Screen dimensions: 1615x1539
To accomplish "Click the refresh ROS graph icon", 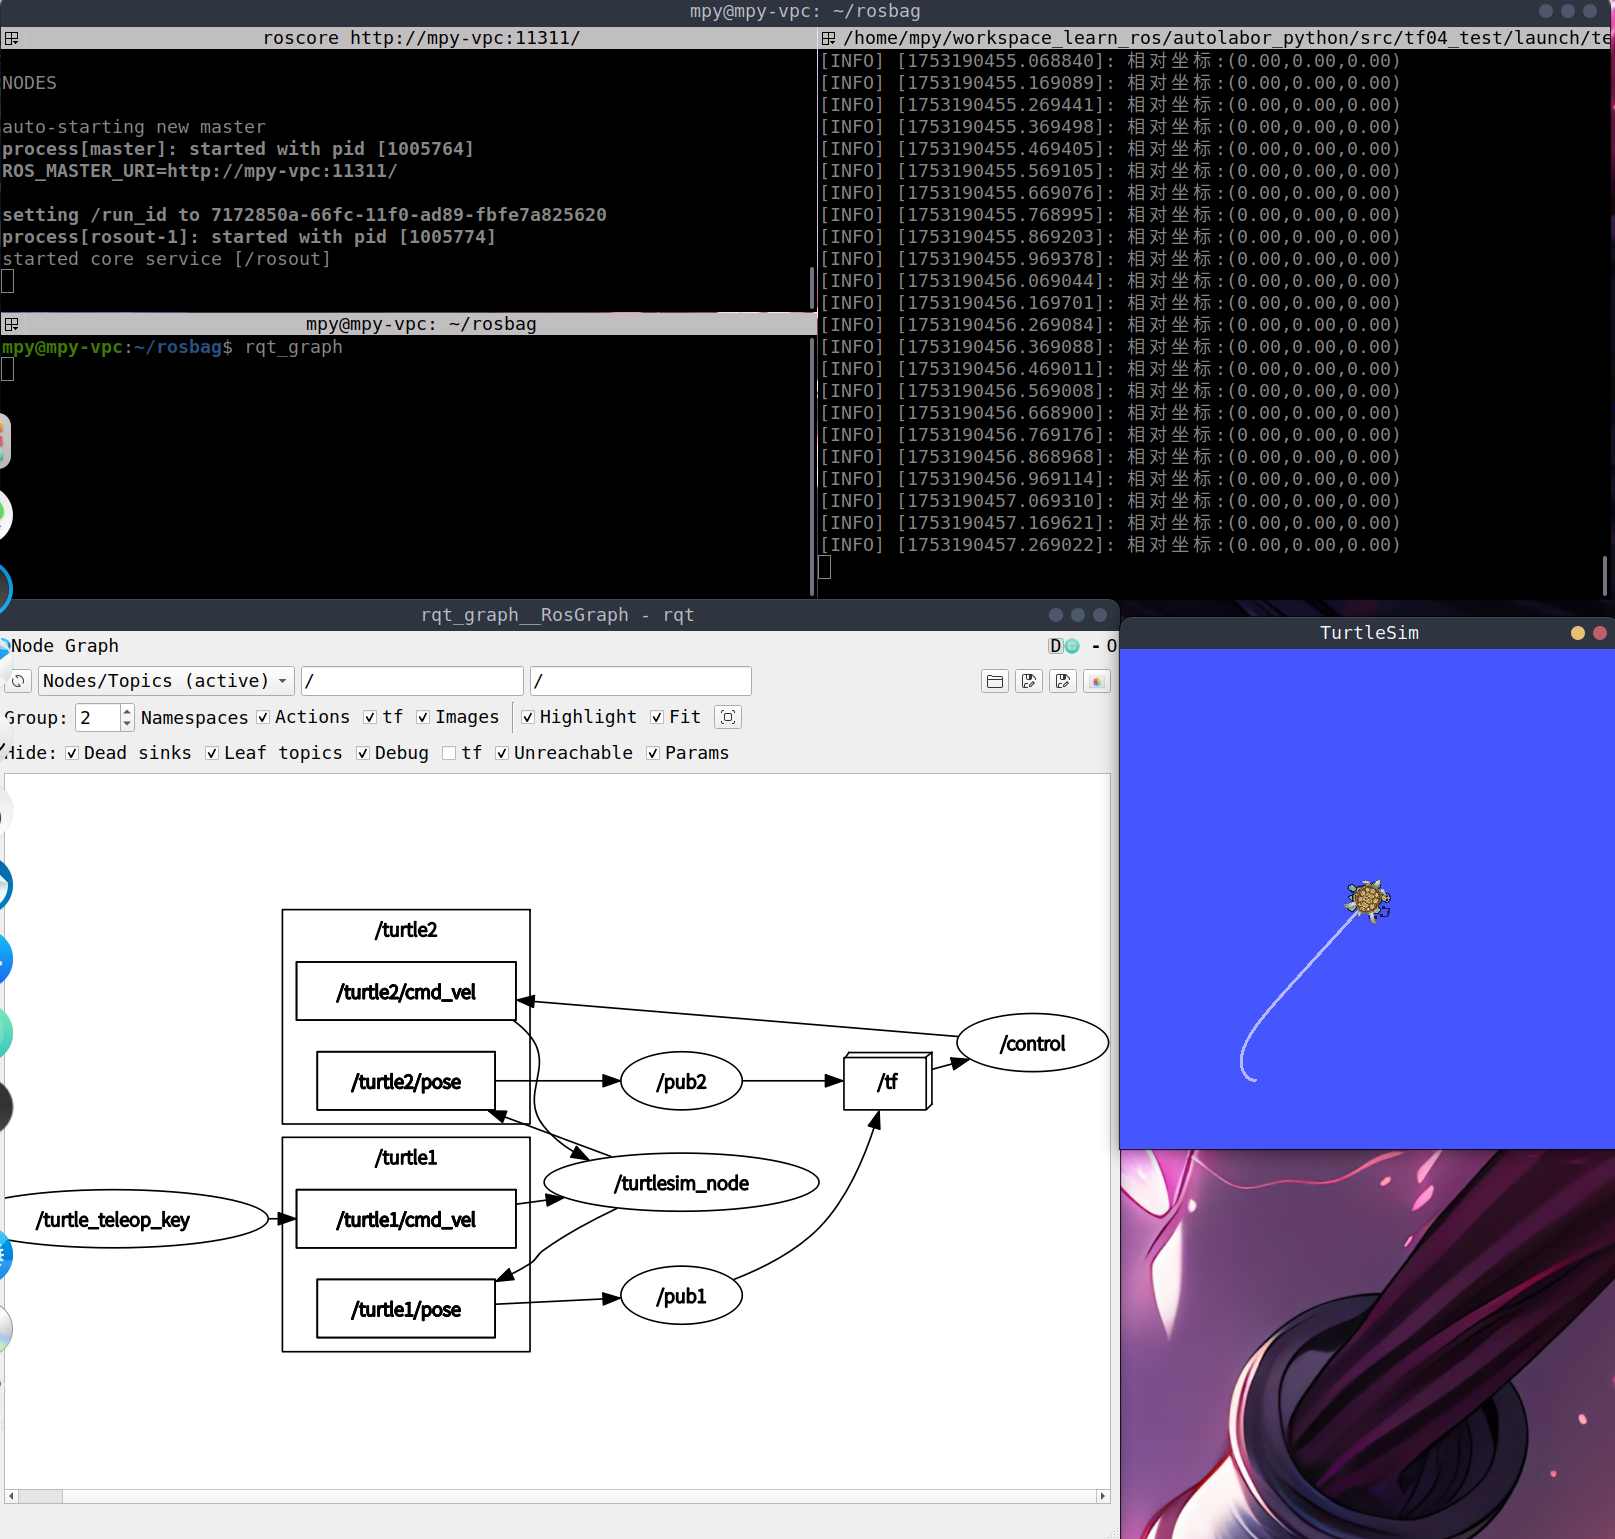I will tap(18, 681).
